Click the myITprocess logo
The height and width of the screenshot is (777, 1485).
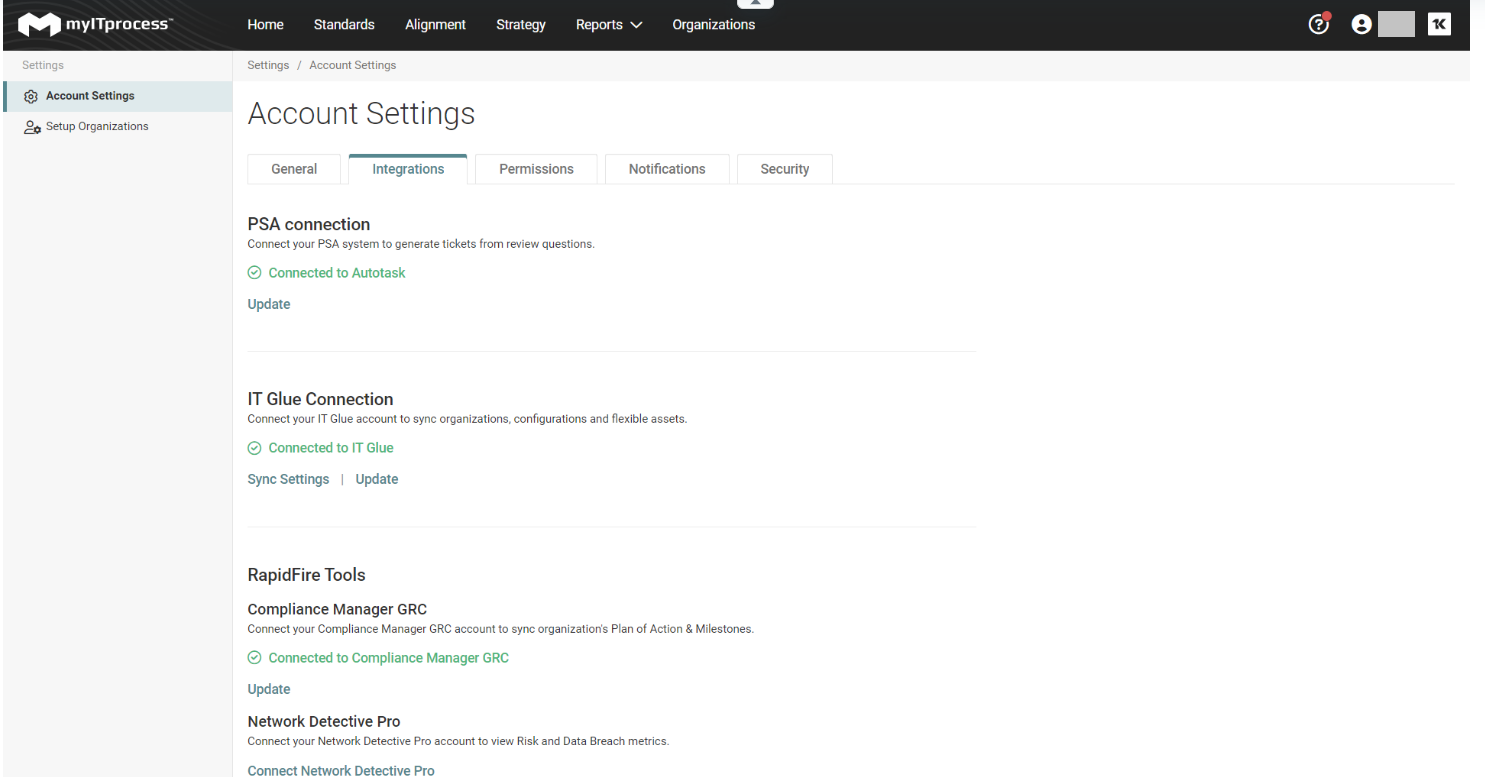click(x=95, y=25)
